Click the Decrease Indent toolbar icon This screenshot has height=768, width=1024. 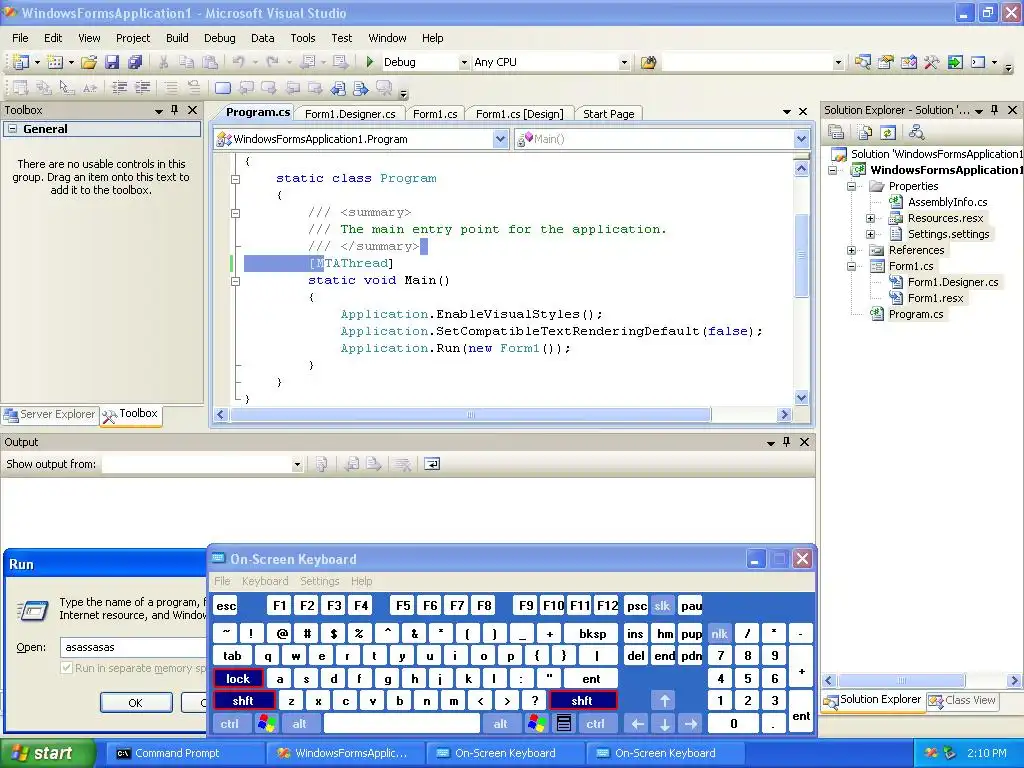119,88
